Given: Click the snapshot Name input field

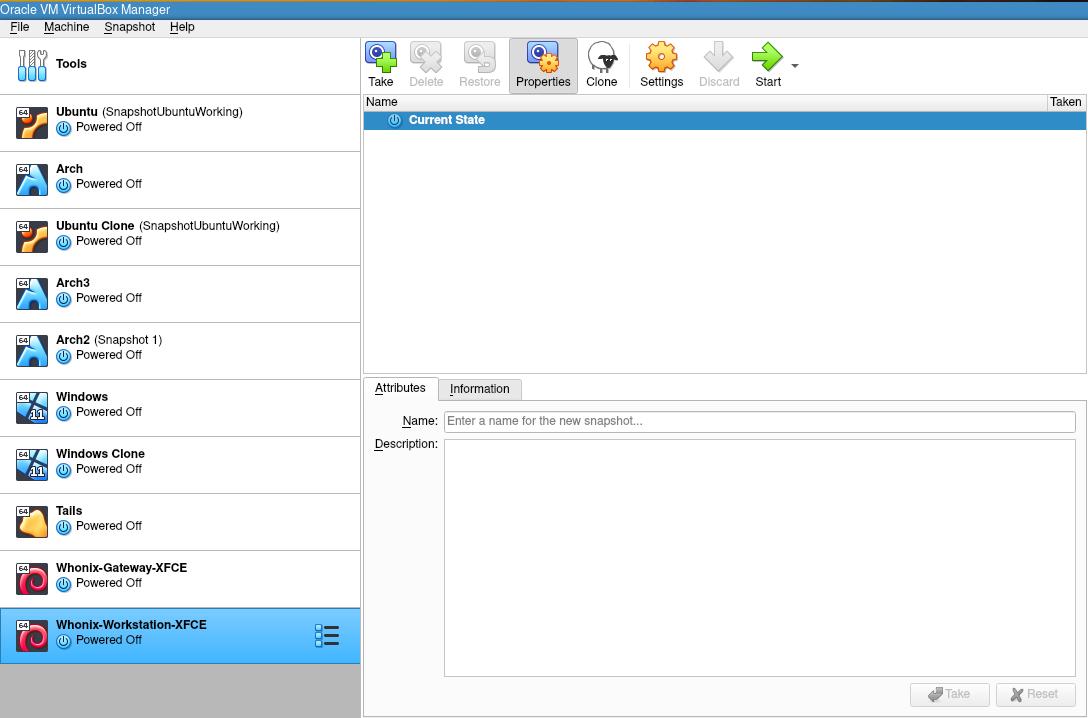Looking at the screenshot, I should 759,421.
